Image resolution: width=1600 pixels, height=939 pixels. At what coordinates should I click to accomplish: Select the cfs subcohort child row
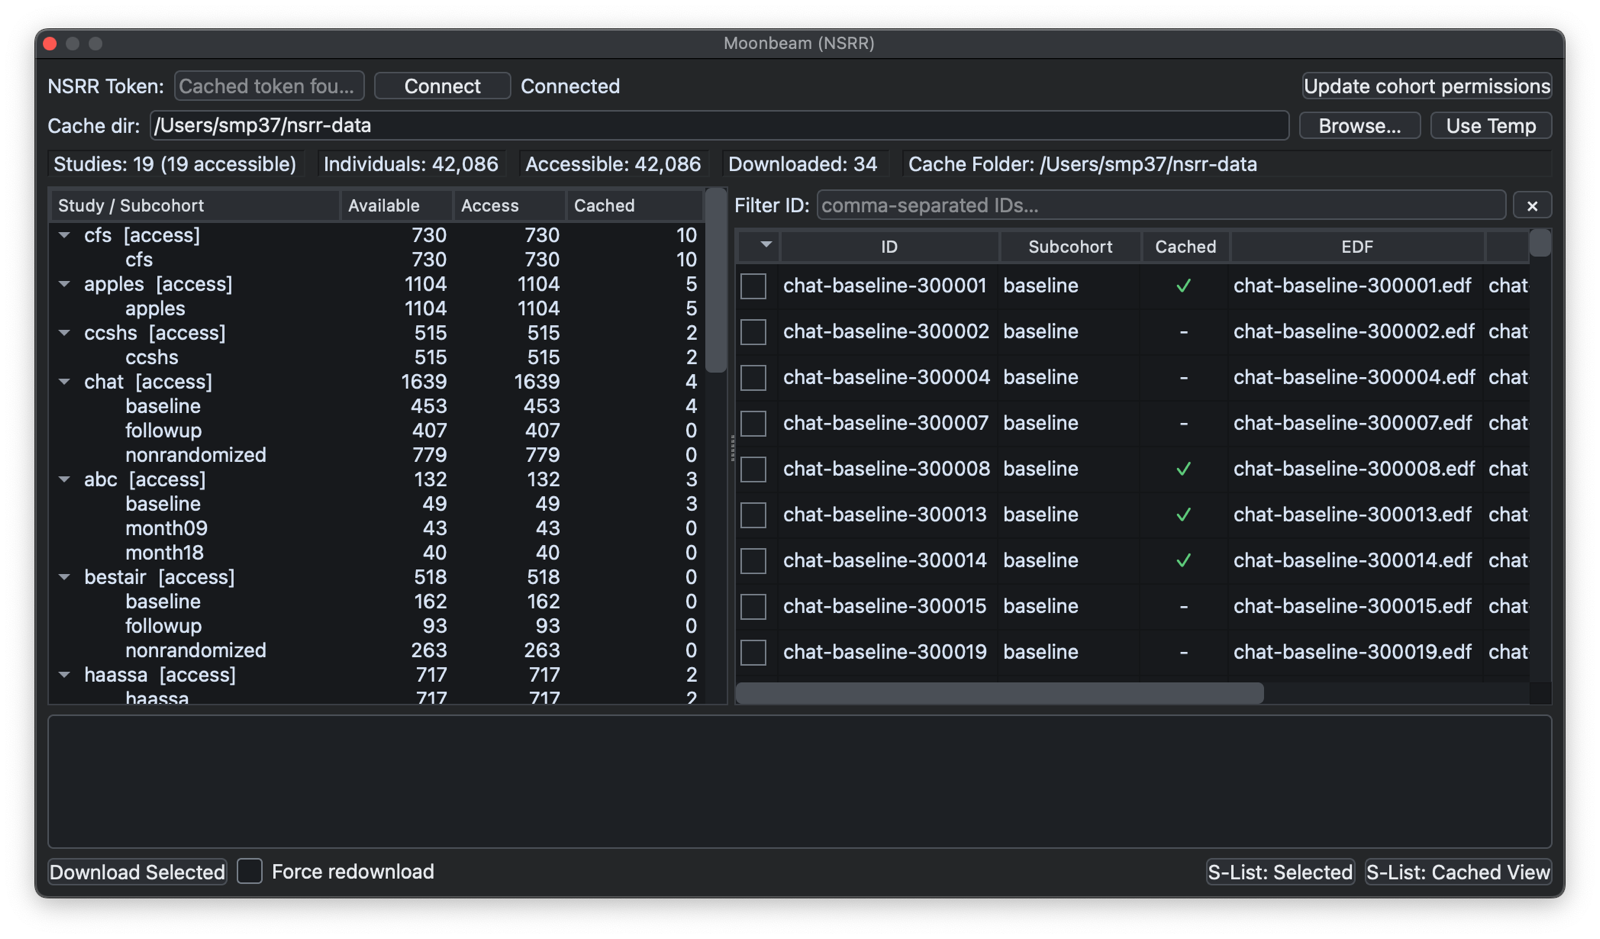[377, 260]
